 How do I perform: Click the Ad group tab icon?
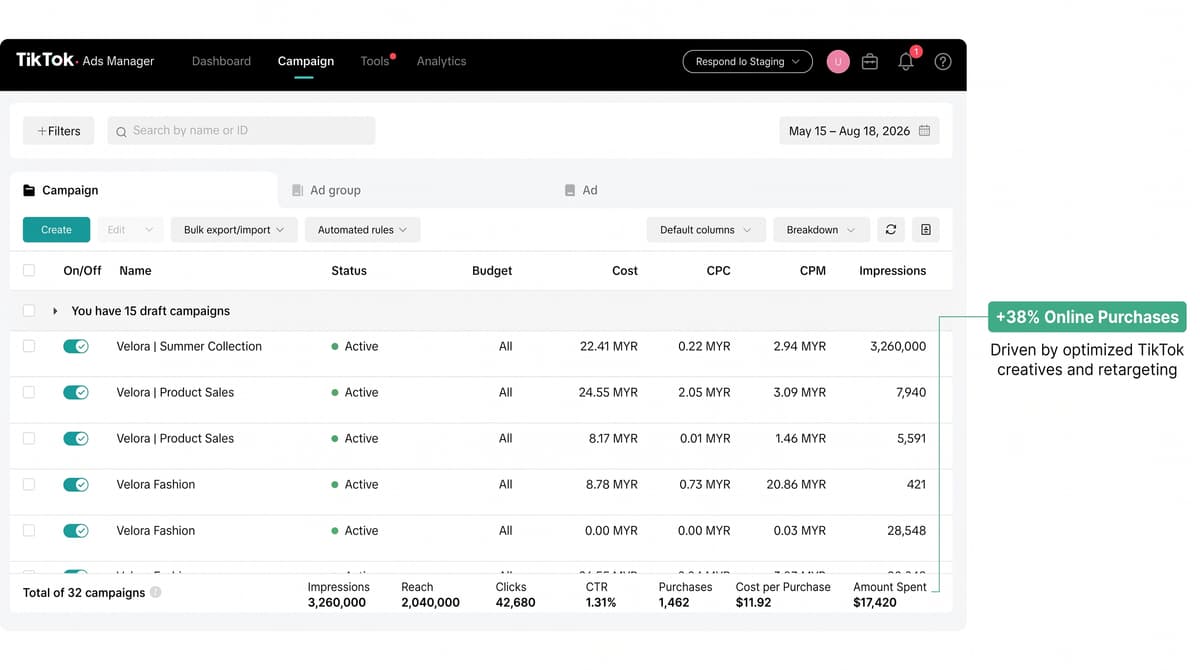click(x=297, y=190)
